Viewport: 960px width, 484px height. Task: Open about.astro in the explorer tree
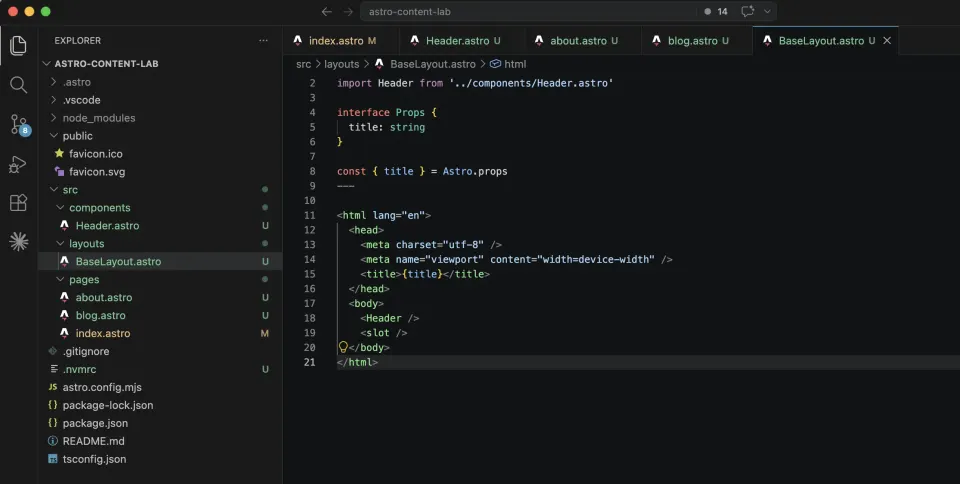pos(160,297)
